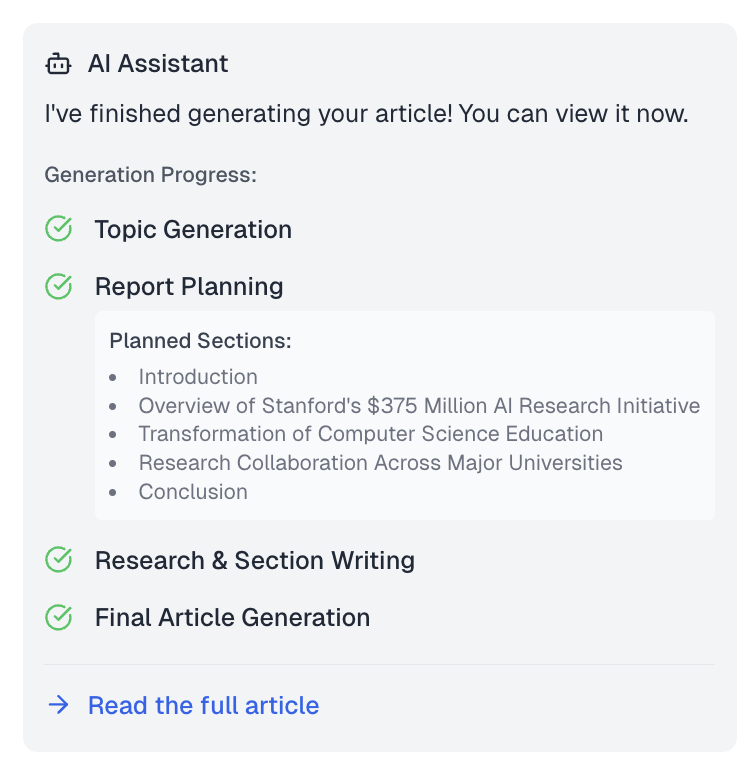Click Research Collaboration Across Major Universities item
754x762 pixels.
pyautogui.click(x=380, y=463)
